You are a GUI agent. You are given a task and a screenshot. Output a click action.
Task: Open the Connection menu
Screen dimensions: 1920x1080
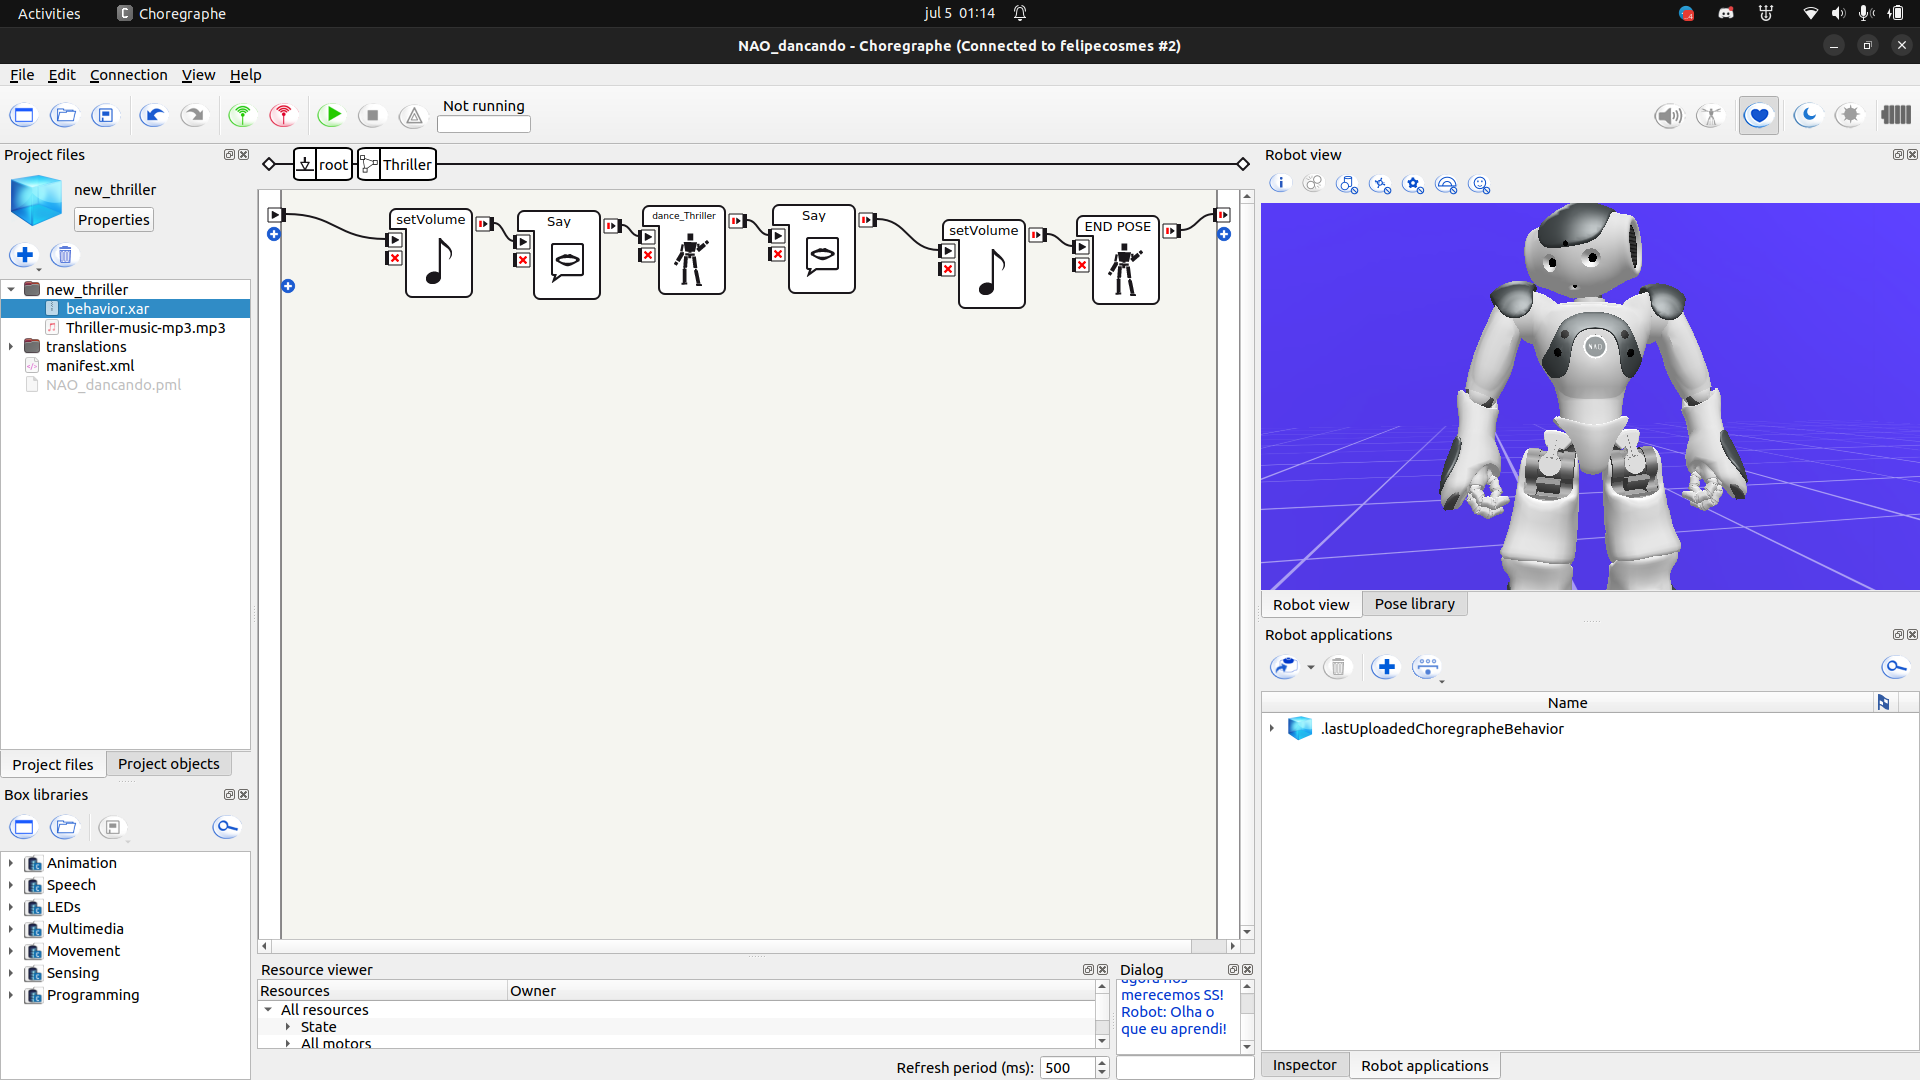(128, 74)
